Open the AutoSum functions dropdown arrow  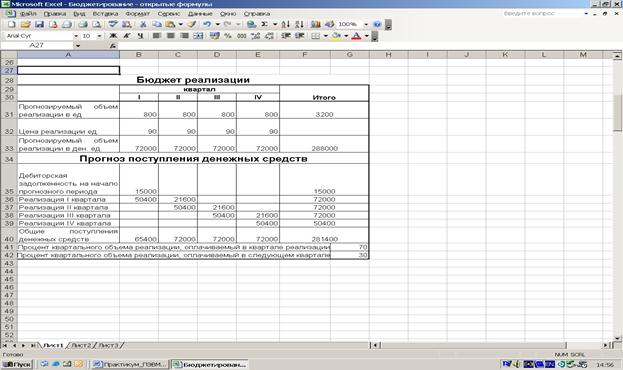point(275,25)
